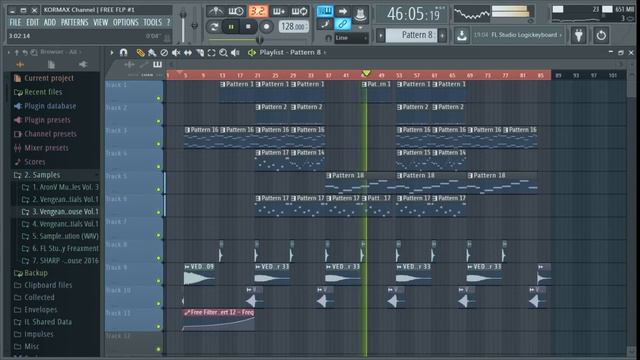Click the 128.000 tempo field
This screenshot has width=640, height=360.
(x=293, y=27)
